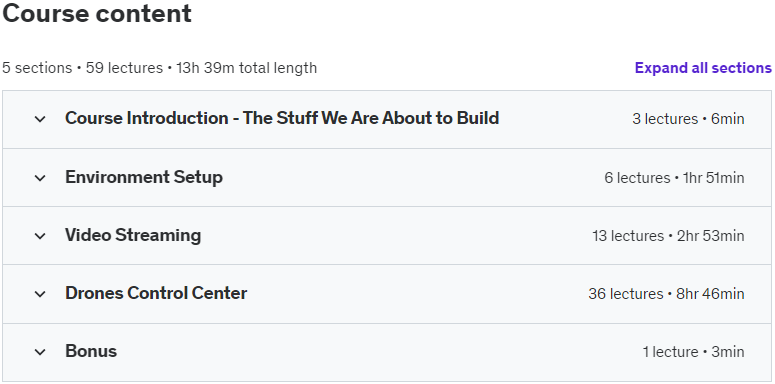Click the 6 lectures • 1hr 51min label
This screenshot has width=775, height=384.
point(674,178)
